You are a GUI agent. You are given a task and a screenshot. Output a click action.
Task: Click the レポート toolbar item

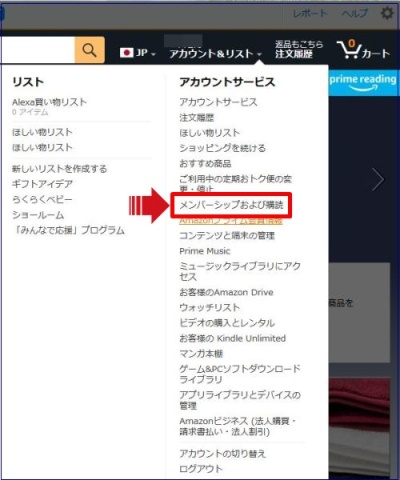point(310,13)
